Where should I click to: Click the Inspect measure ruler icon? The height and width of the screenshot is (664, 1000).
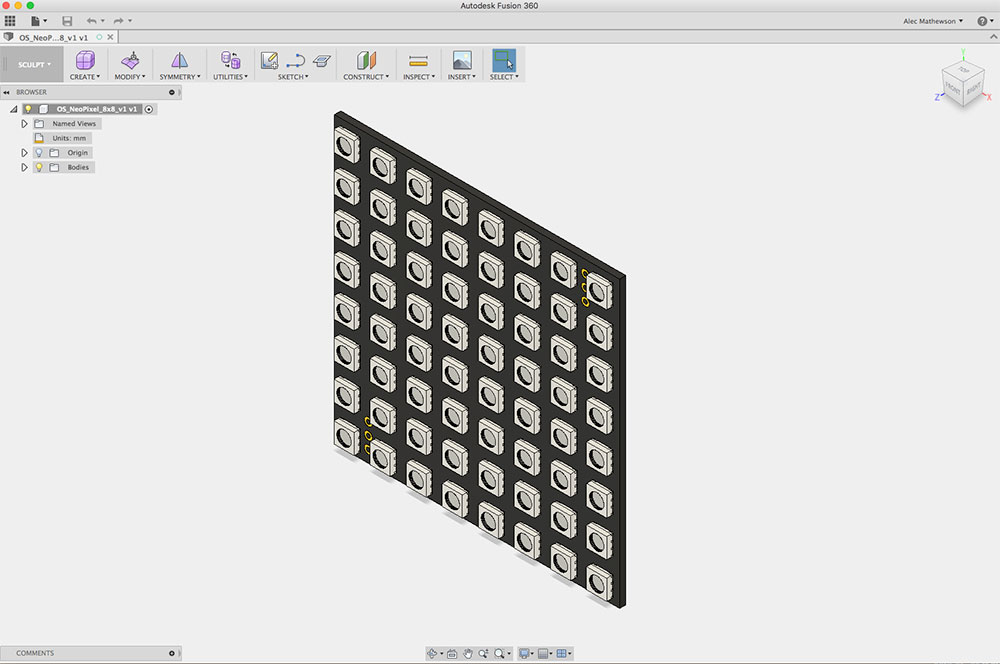(418, 61)
